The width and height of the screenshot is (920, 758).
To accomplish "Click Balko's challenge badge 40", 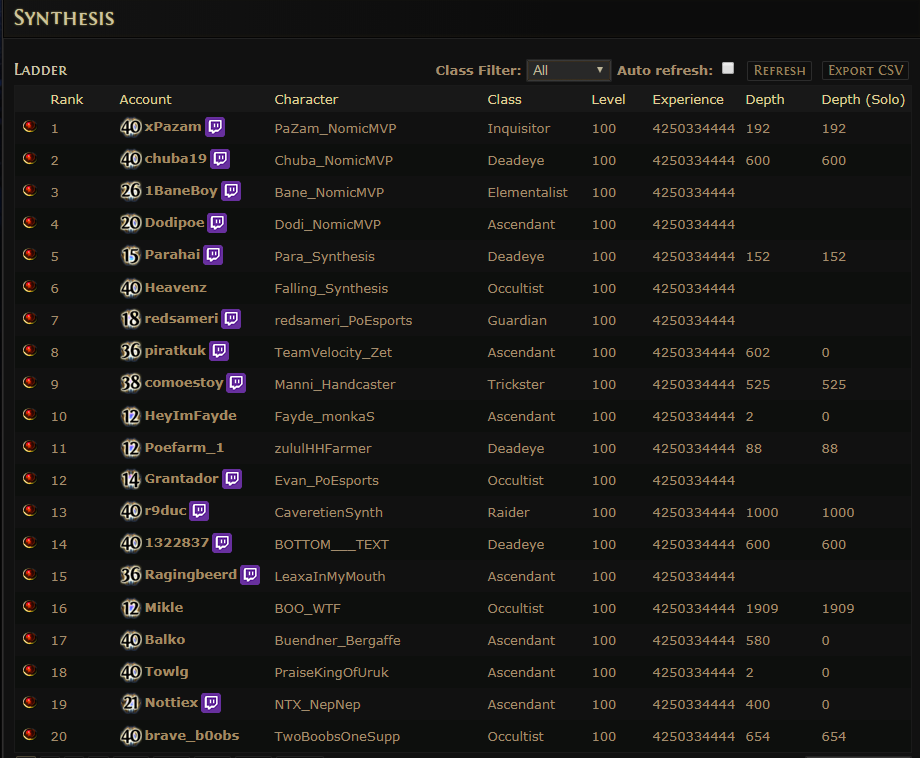I will pos(131,639).
